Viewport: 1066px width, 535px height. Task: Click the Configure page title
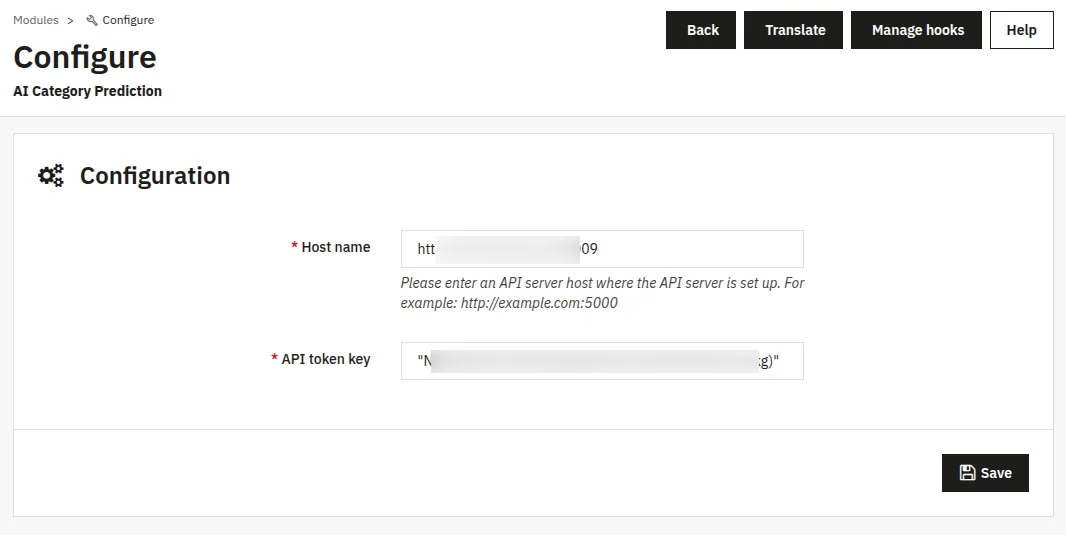point(85,56)
